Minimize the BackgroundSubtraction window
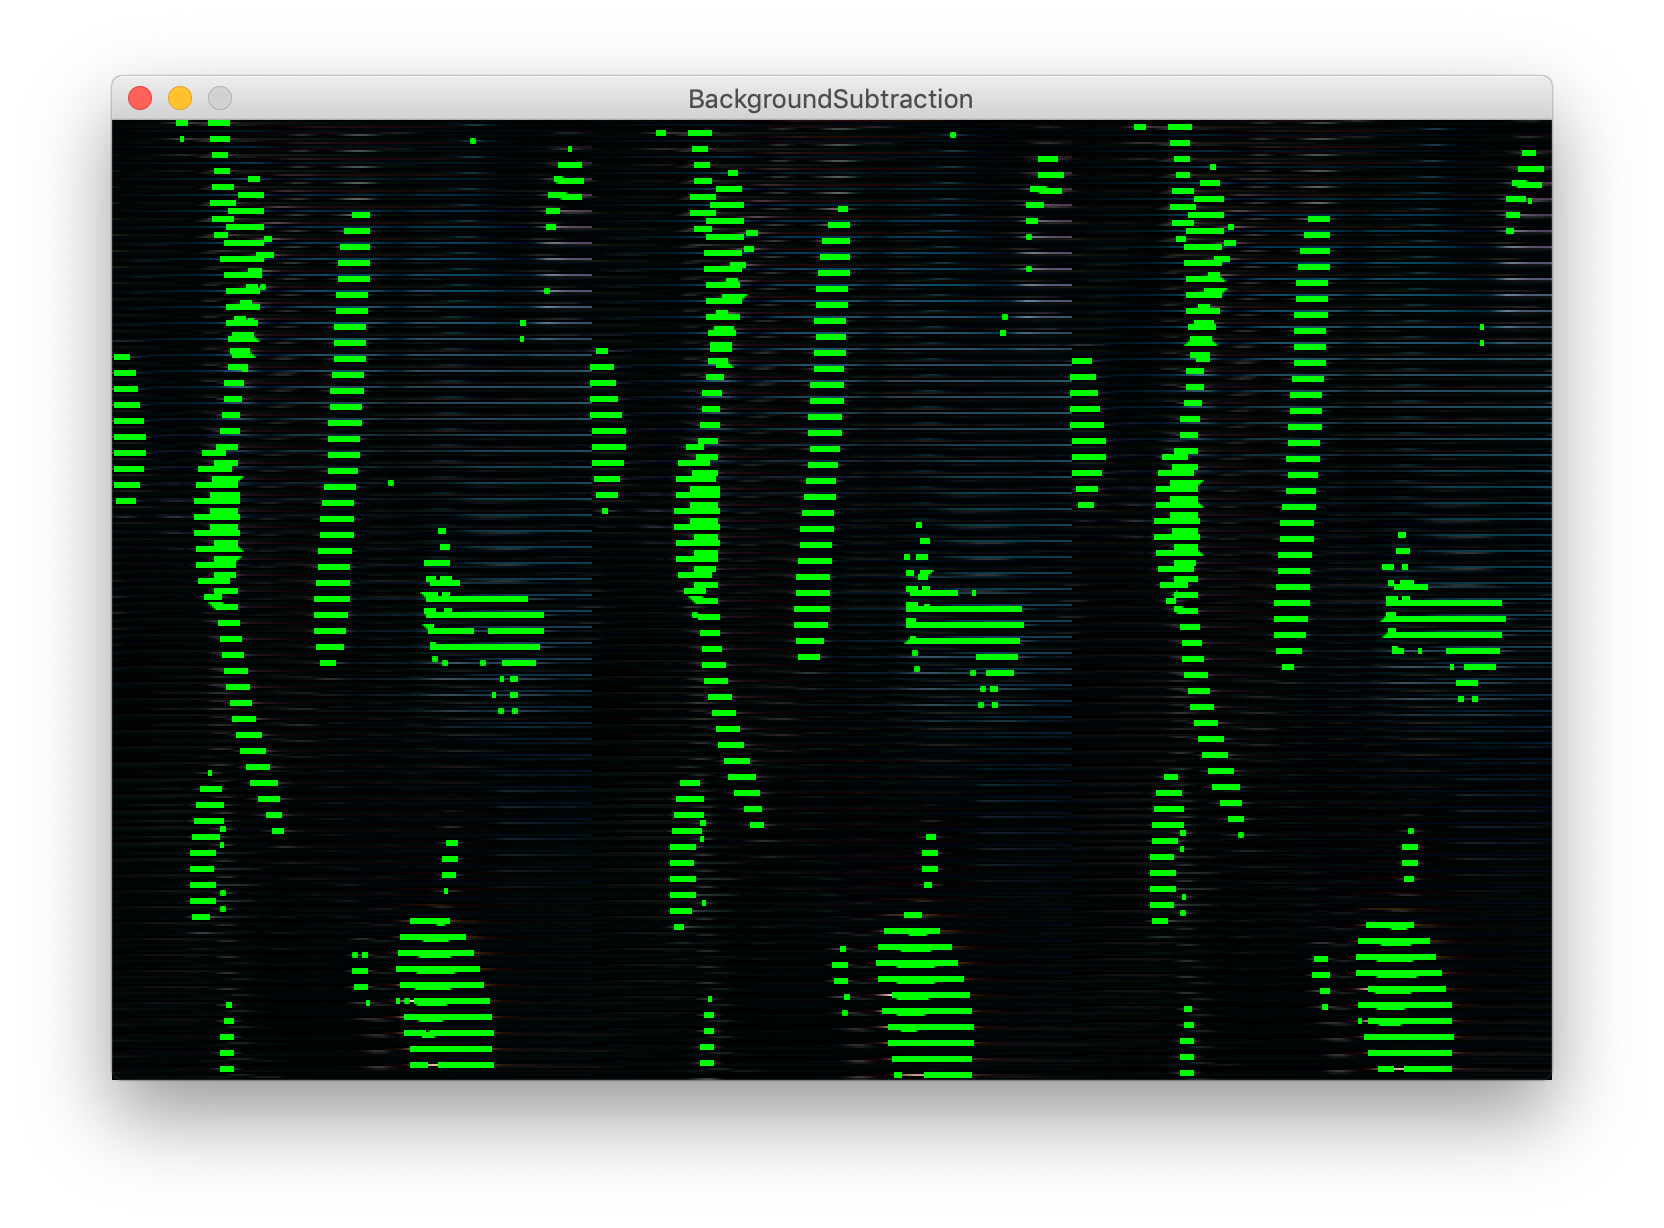Image resolution: width=1664 pixels, height=1228 pixels. point(180,98)
